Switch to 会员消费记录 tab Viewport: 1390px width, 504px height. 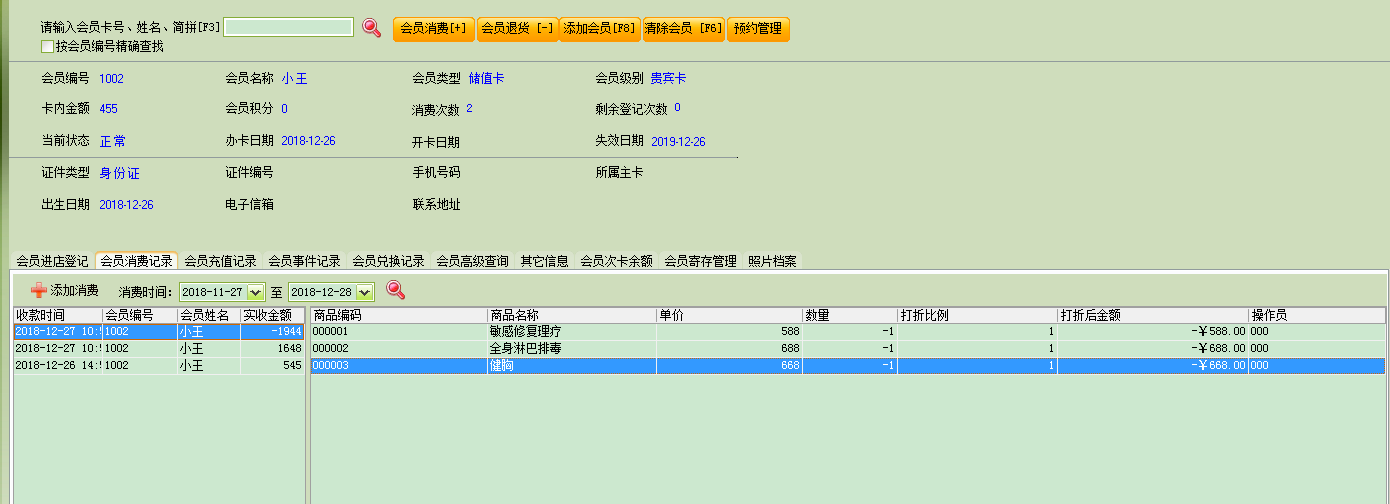[136, 261]
